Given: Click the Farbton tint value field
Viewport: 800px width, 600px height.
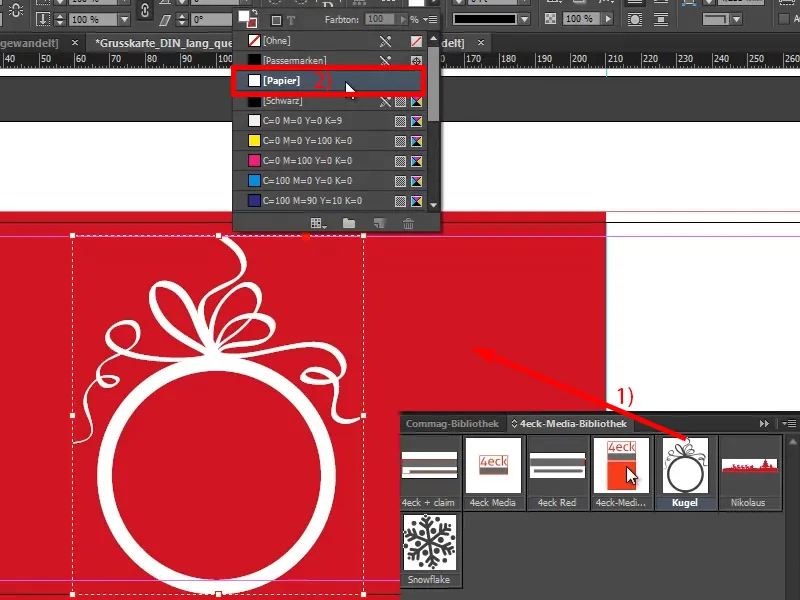Looking at the screenshot, I should pyautogui.click(x=381, y=19).
